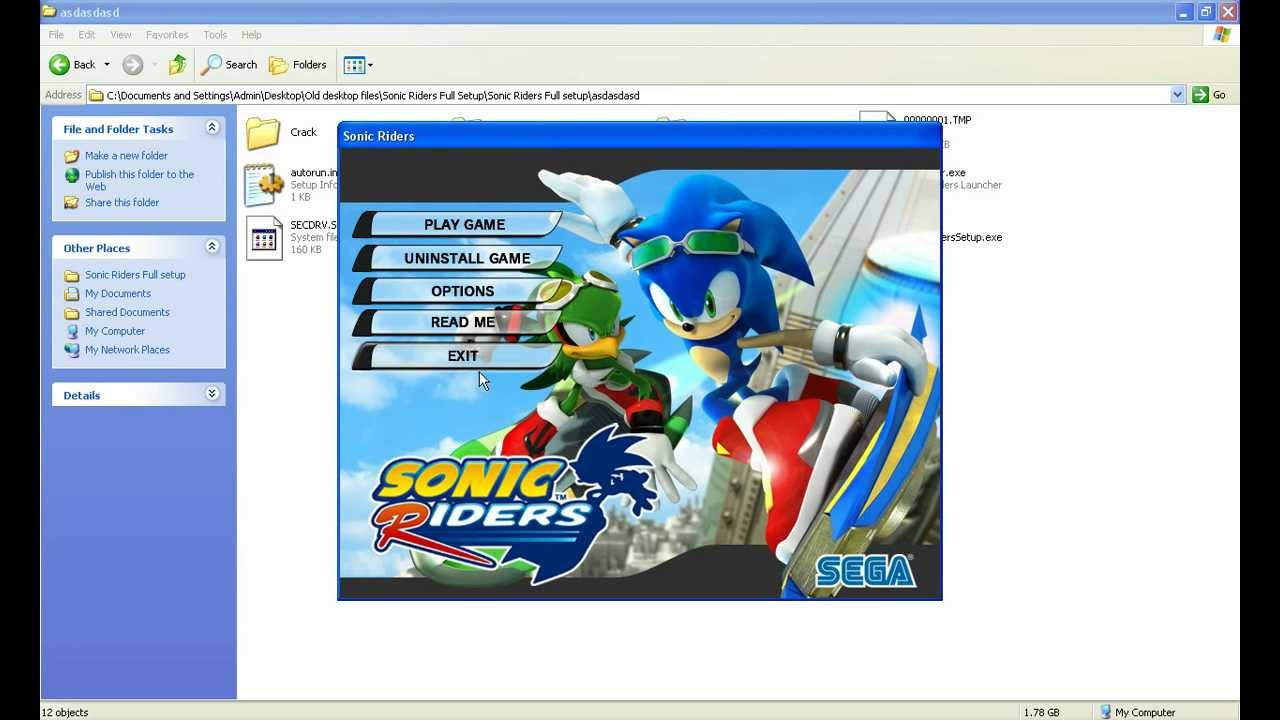Click the My Computer icon in sidebar
The width and height of the screenshot is (1280, 720).
click(x=71, y=331)
